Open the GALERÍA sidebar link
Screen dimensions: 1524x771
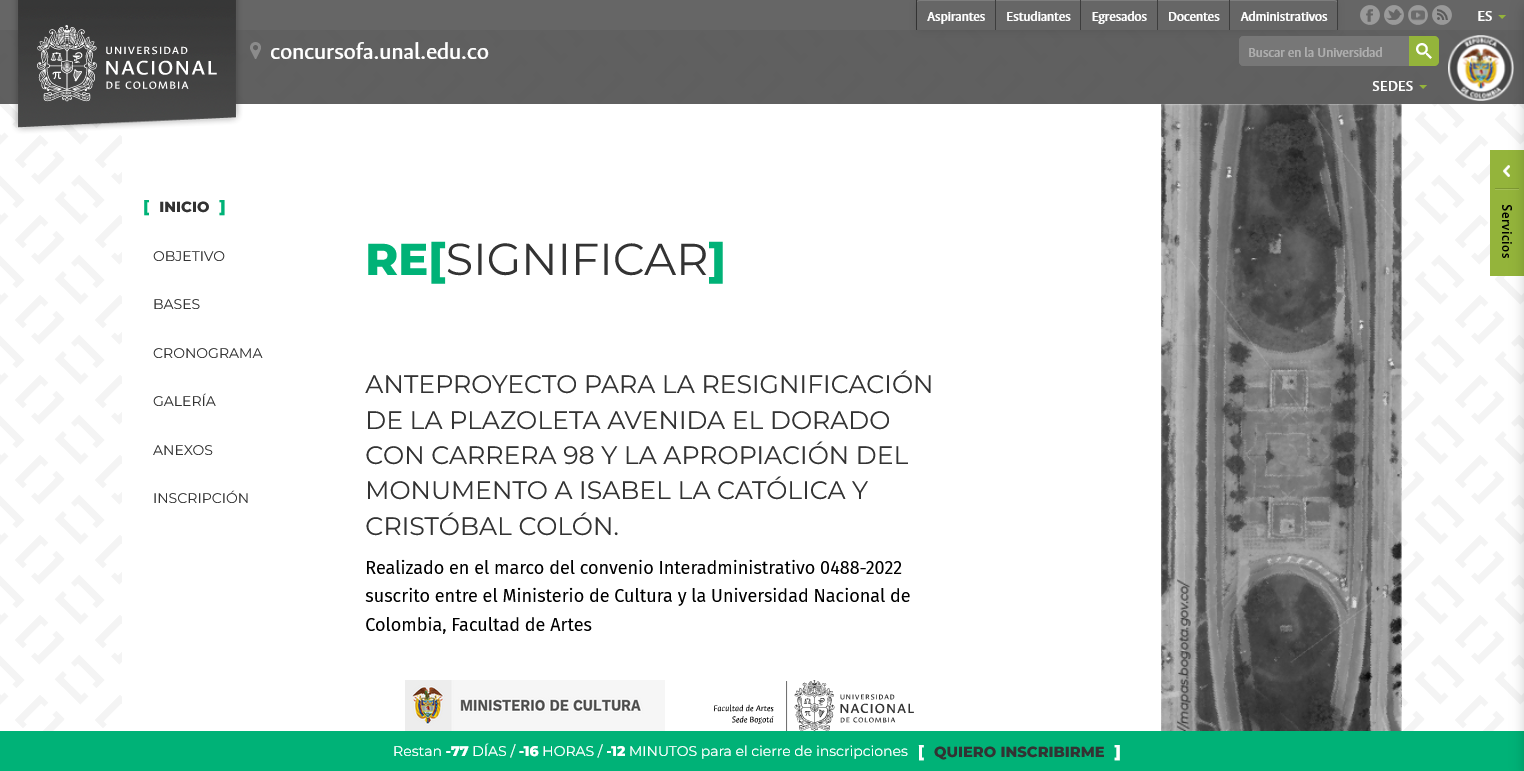coord(184,401)
